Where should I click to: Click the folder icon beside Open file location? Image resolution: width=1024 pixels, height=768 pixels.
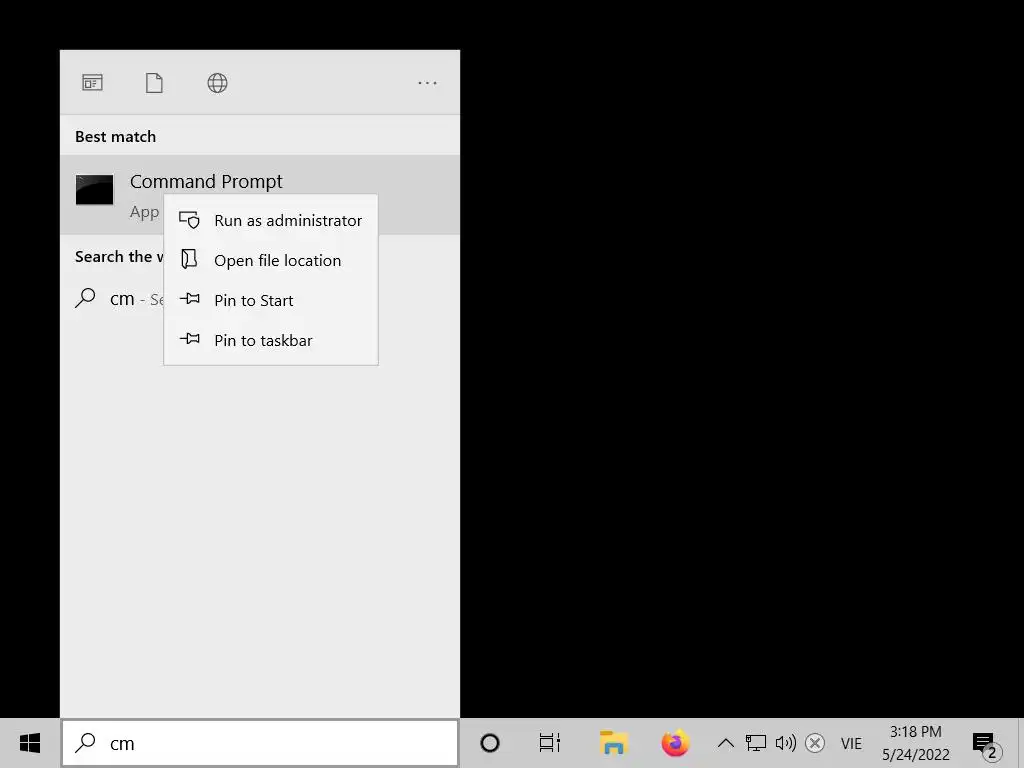click(x=189, y=259)
